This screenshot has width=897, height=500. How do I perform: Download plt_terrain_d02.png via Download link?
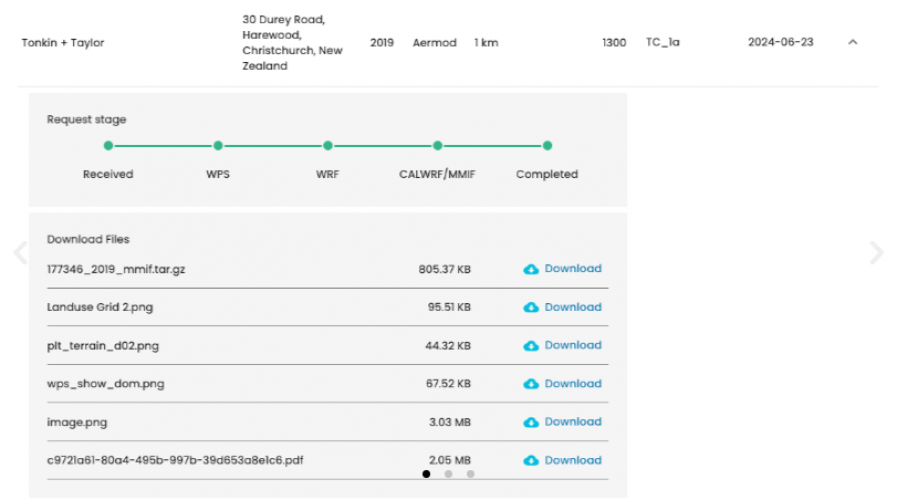coord(573,345)
